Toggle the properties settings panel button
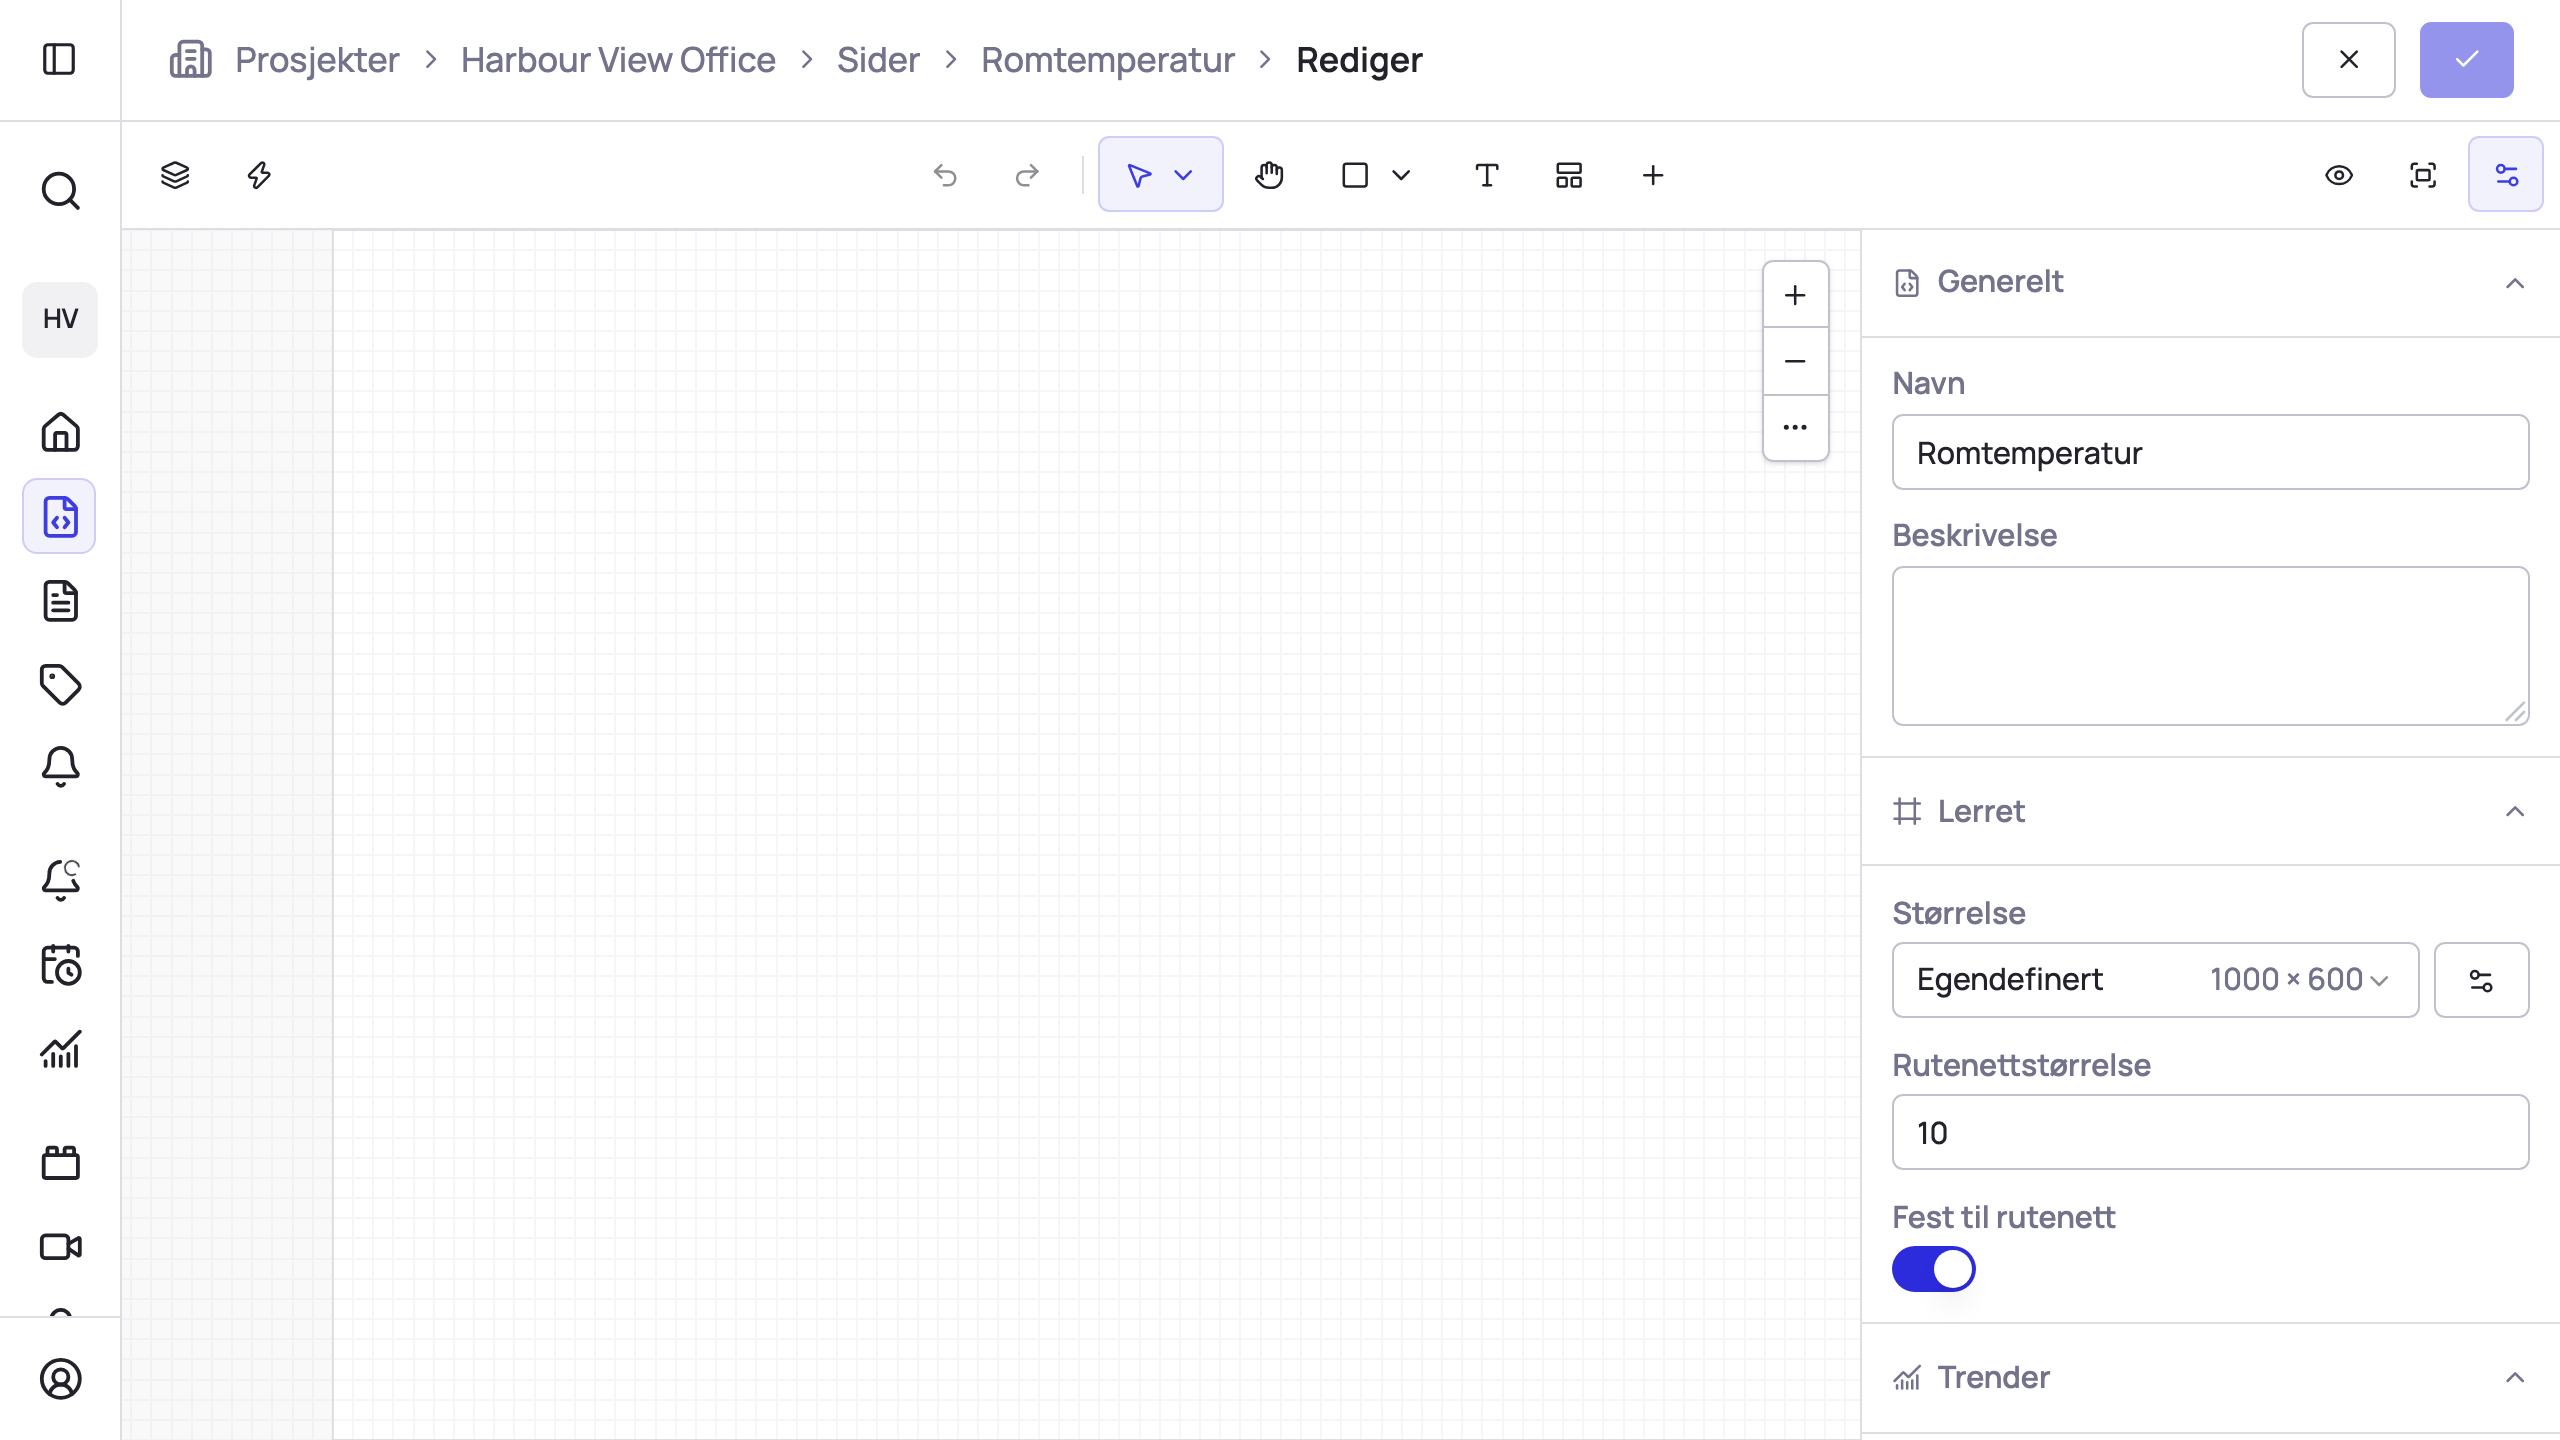Viewport: 2560px width, 1440px height. coord(2506,174)
